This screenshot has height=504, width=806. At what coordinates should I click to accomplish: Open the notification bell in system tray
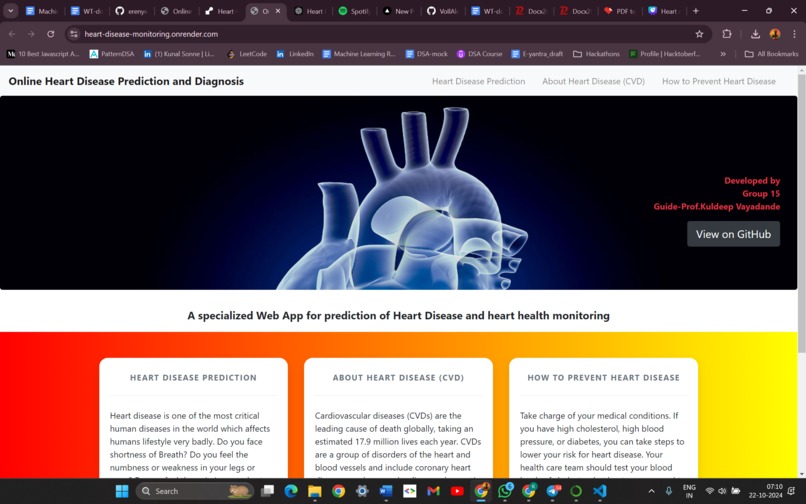(792, 491)
